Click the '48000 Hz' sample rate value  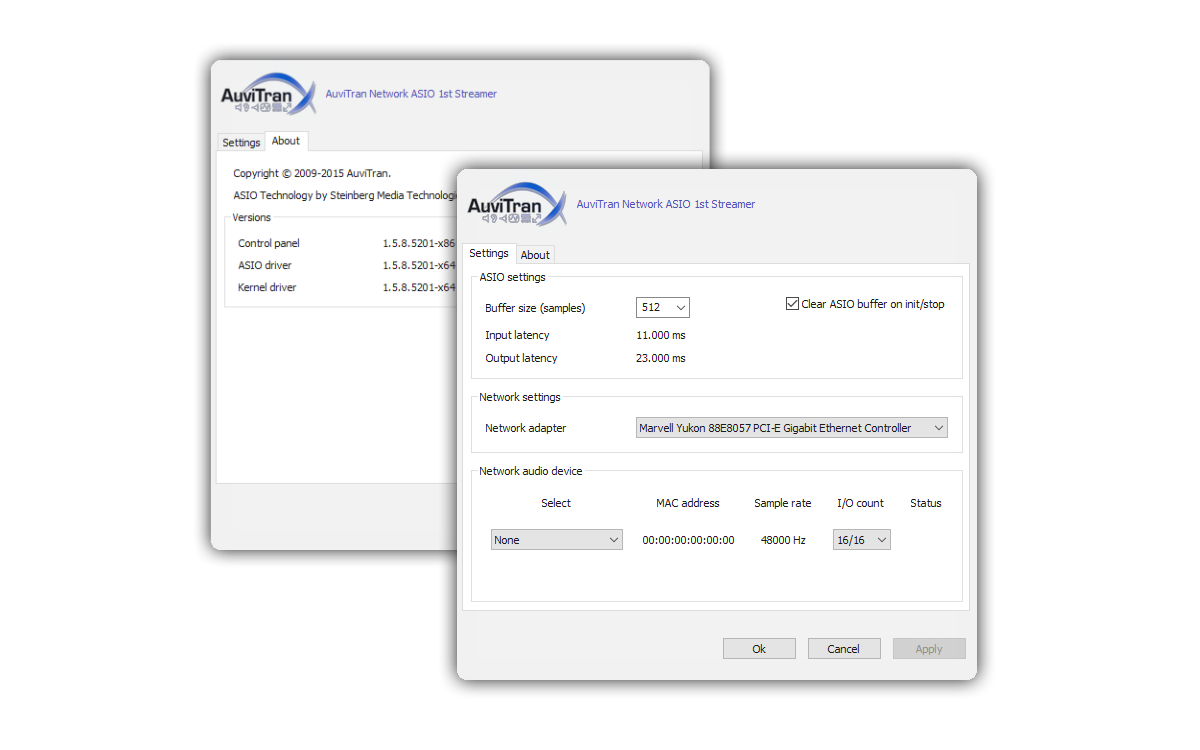783,540
